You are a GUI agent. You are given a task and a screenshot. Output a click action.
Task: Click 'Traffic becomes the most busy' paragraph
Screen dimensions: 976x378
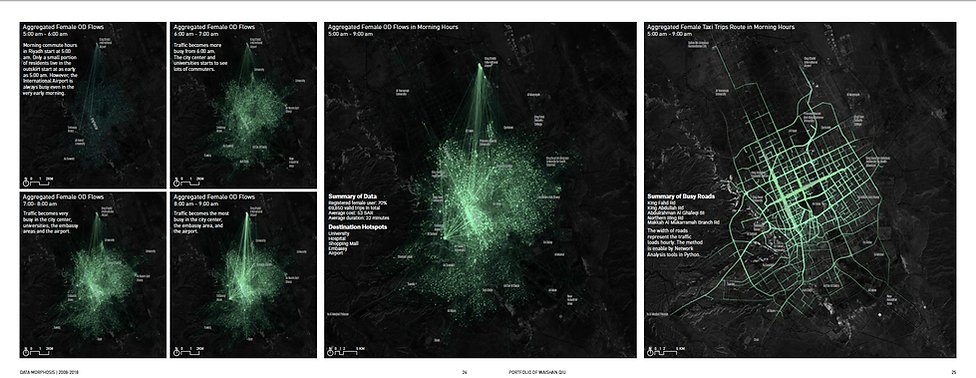tap(200, 223)
